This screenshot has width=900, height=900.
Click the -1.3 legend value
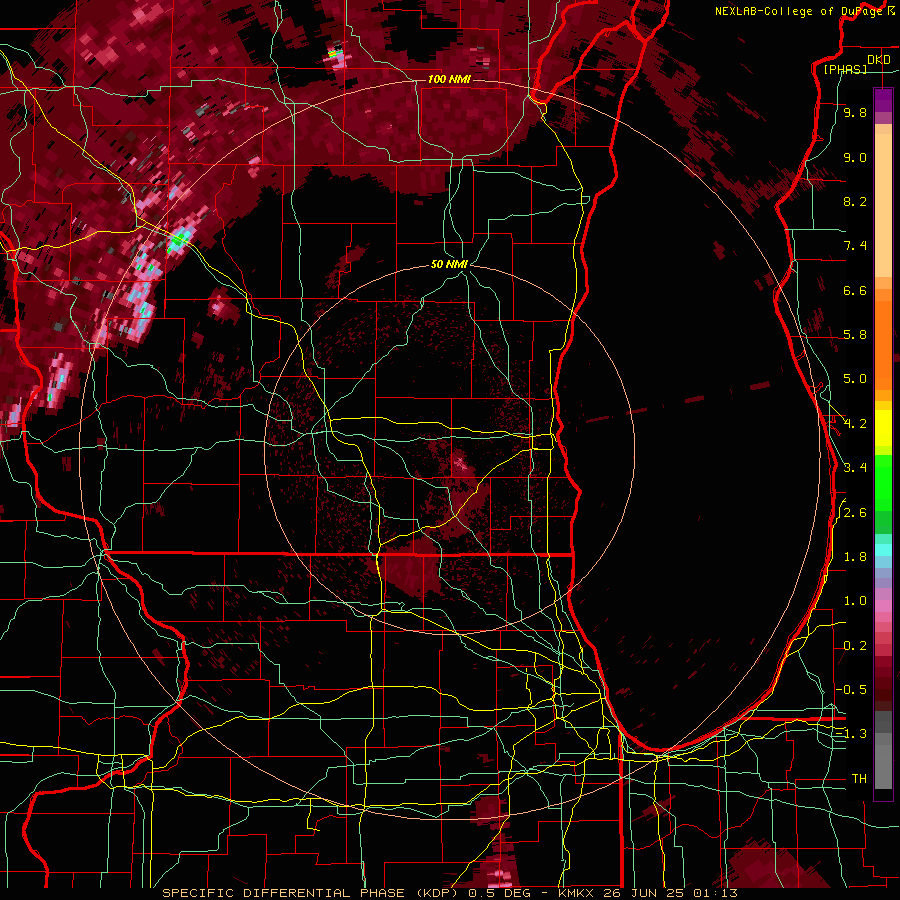pyautogui.click(x=852, y=734)
